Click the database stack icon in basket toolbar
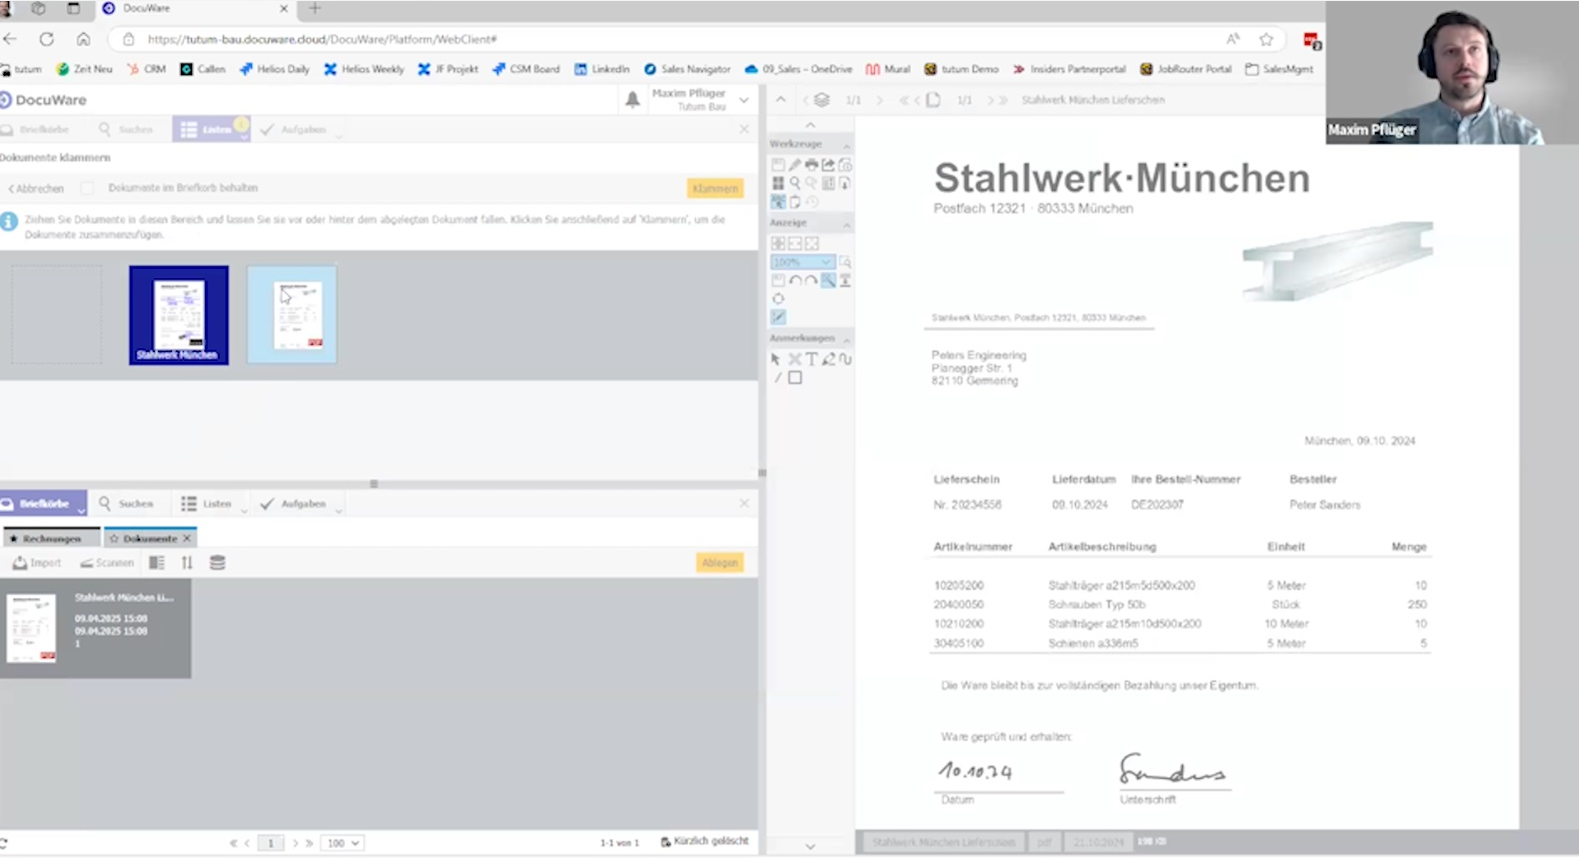 (217, 563)
